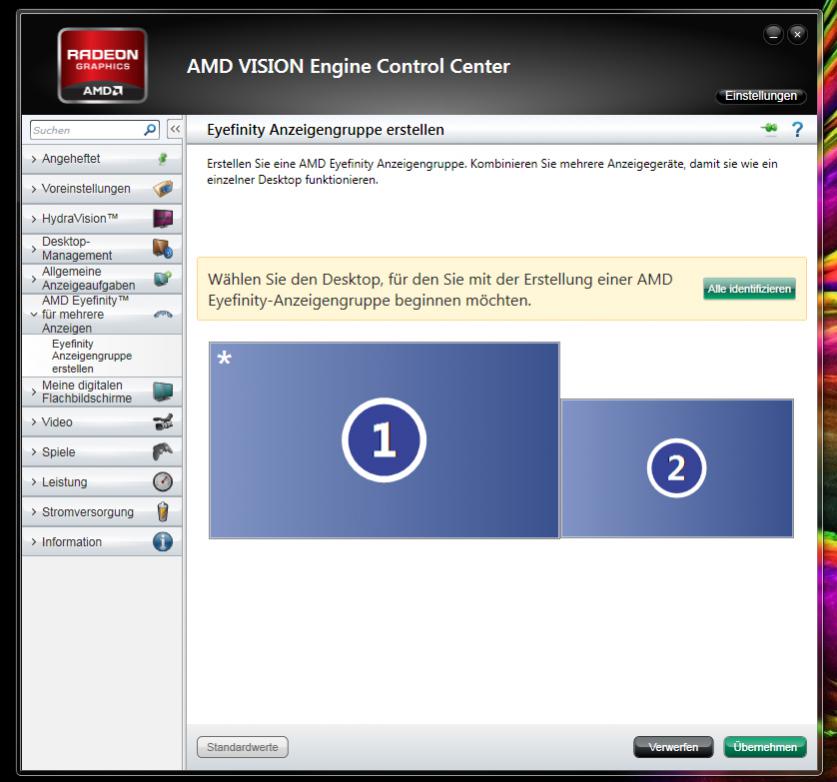
Task: Expand the Spiele section chevron
Action: (x=34, y=452)
